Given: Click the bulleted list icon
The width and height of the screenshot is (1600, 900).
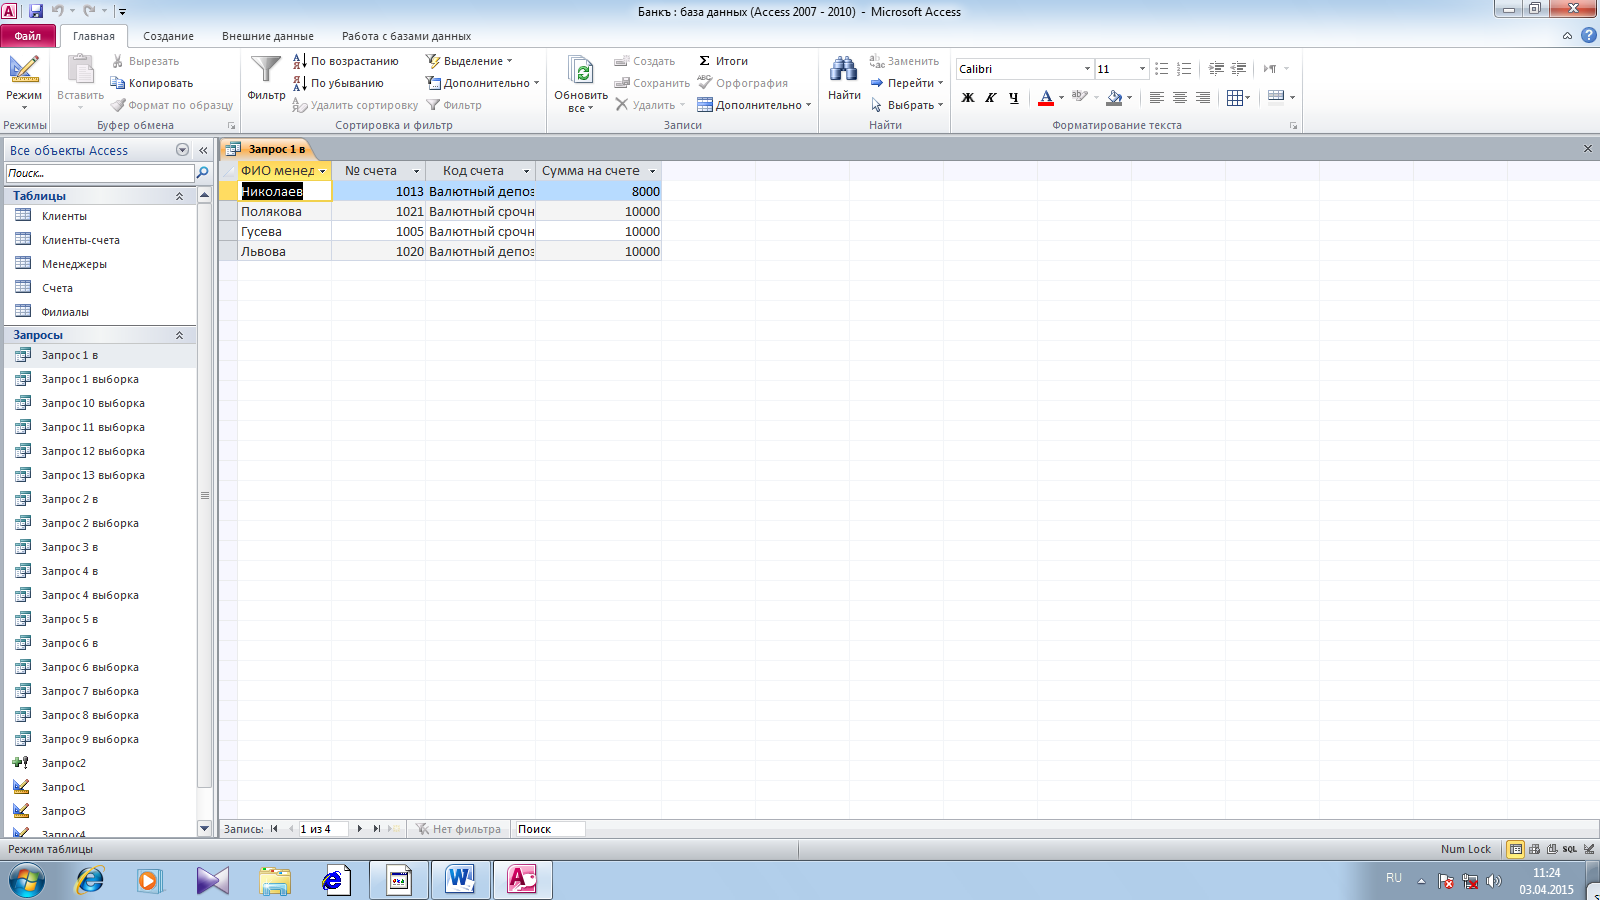Looking at the screenshot, I should click(x=1161, y=69).
